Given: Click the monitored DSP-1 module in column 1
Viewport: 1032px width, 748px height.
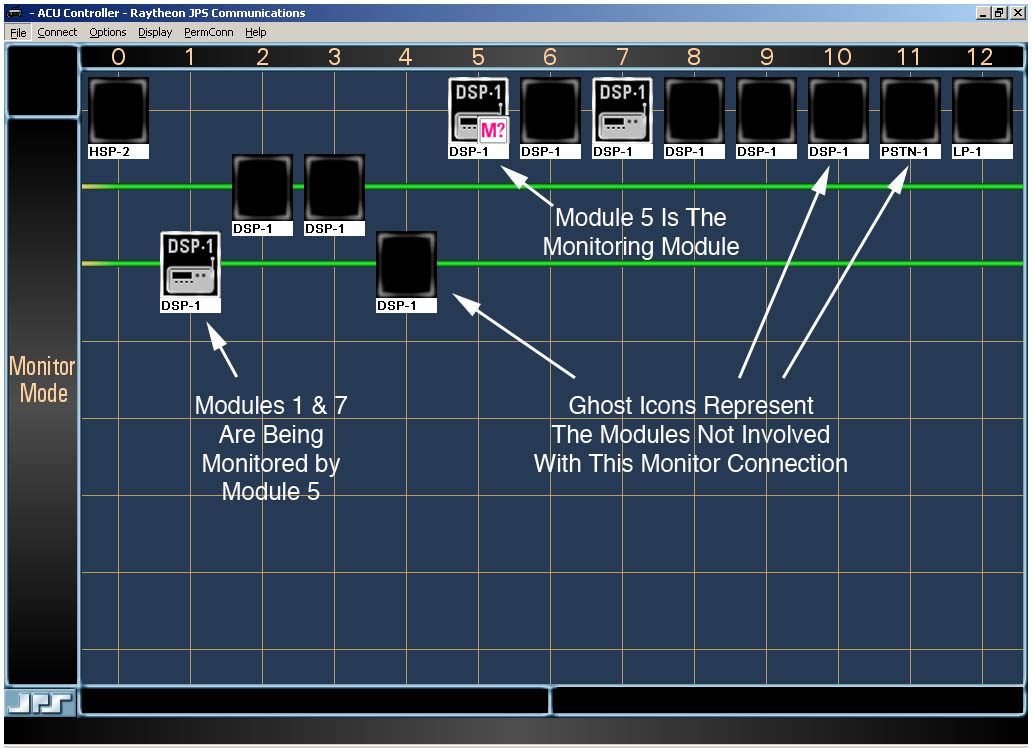Looking at the screenshot, I should click(x=190, y=265).
